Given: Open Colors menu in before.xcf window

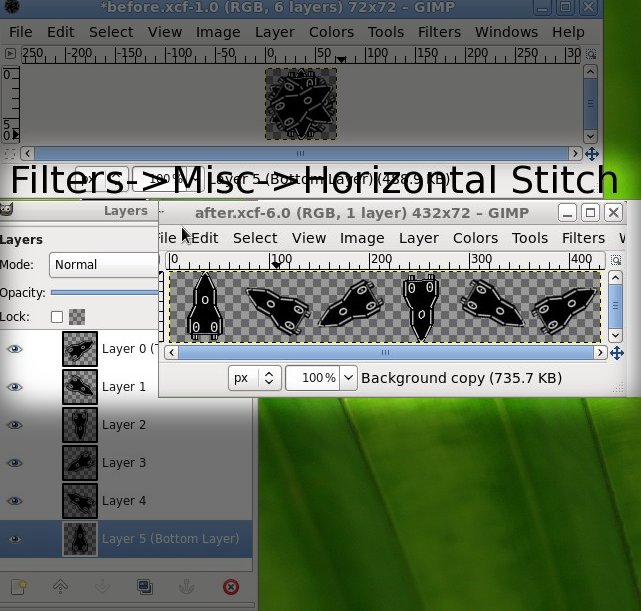Looking at the screenshot, I should point(331,32).
